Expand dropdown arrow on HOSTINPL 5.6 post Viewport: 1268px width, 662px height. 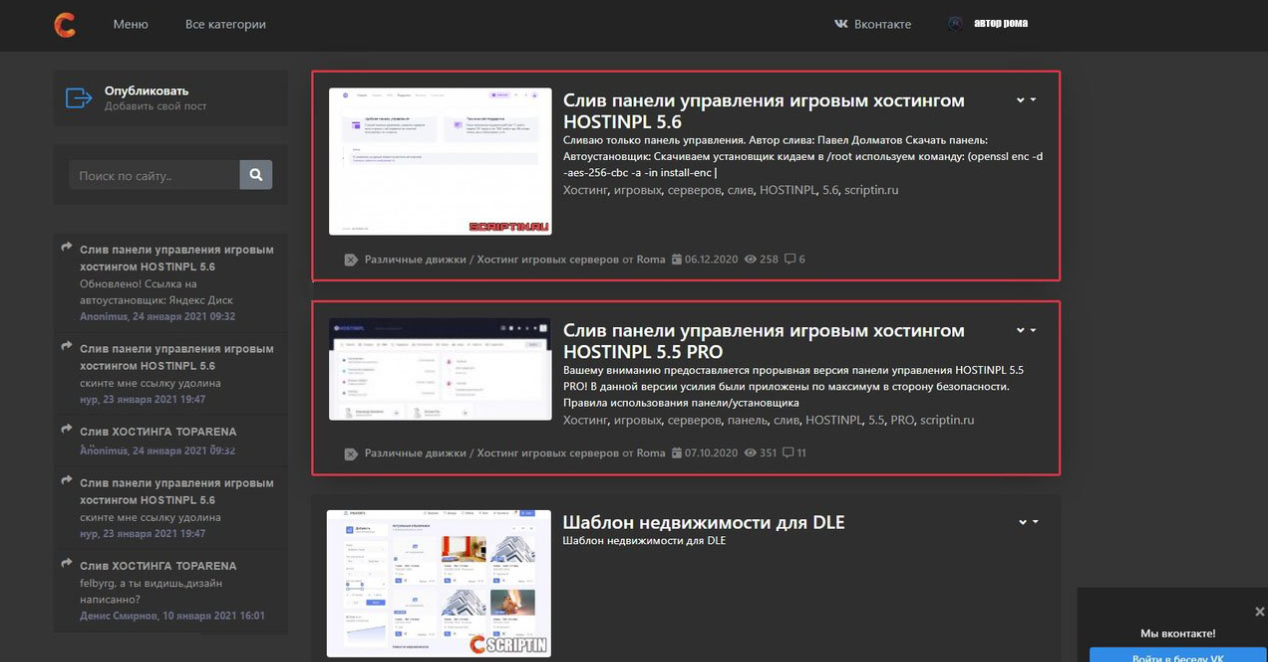tap(1026, 100)
